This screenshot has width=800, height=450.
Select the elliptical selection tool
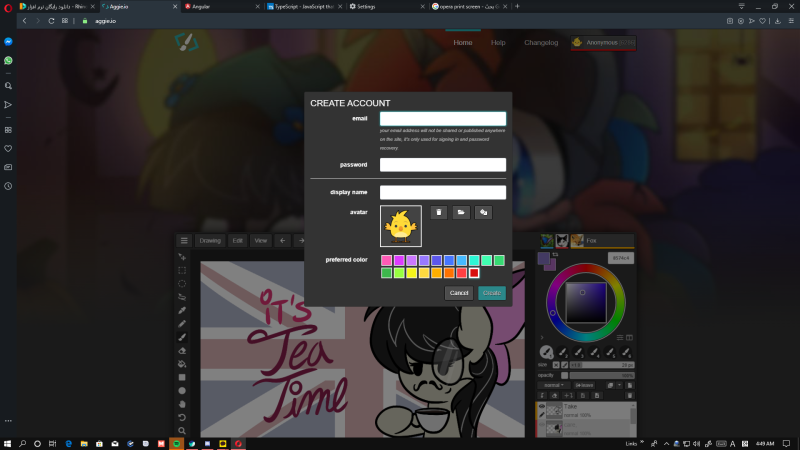(x=182, y=284)
